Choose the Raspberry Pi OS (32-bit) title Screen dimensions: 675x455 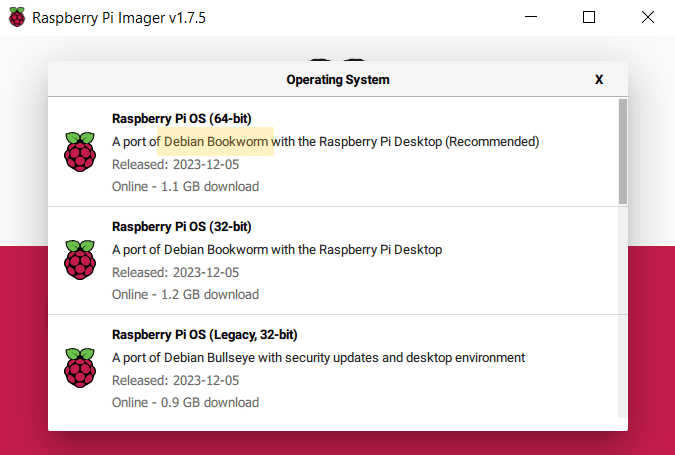pos(181,226)
